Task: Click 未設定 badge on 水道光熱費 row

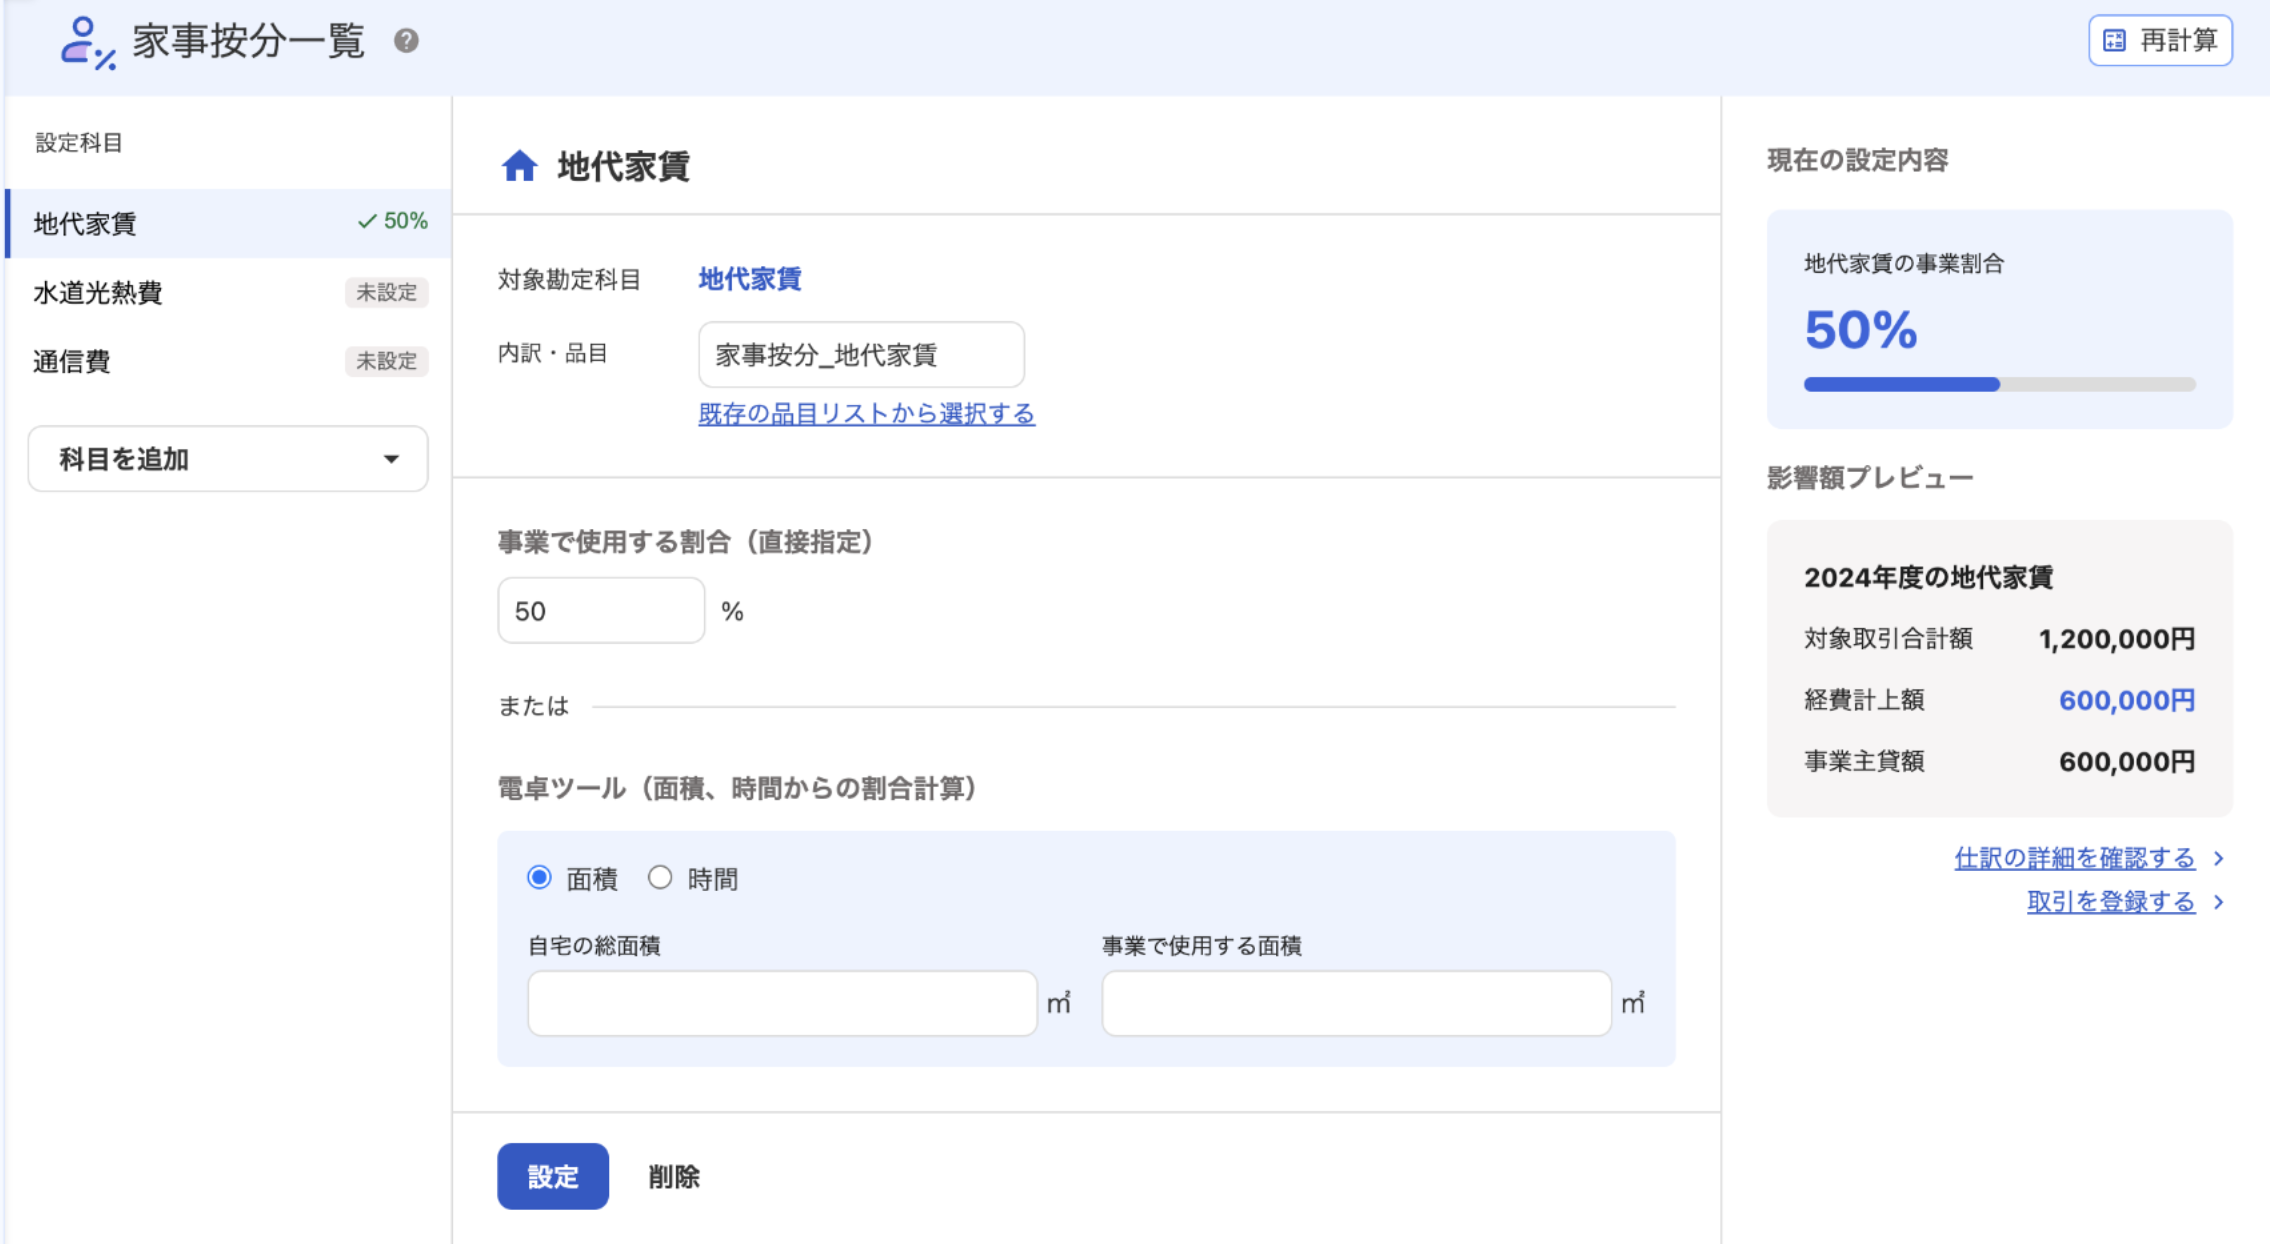Action: pos(387,292)
